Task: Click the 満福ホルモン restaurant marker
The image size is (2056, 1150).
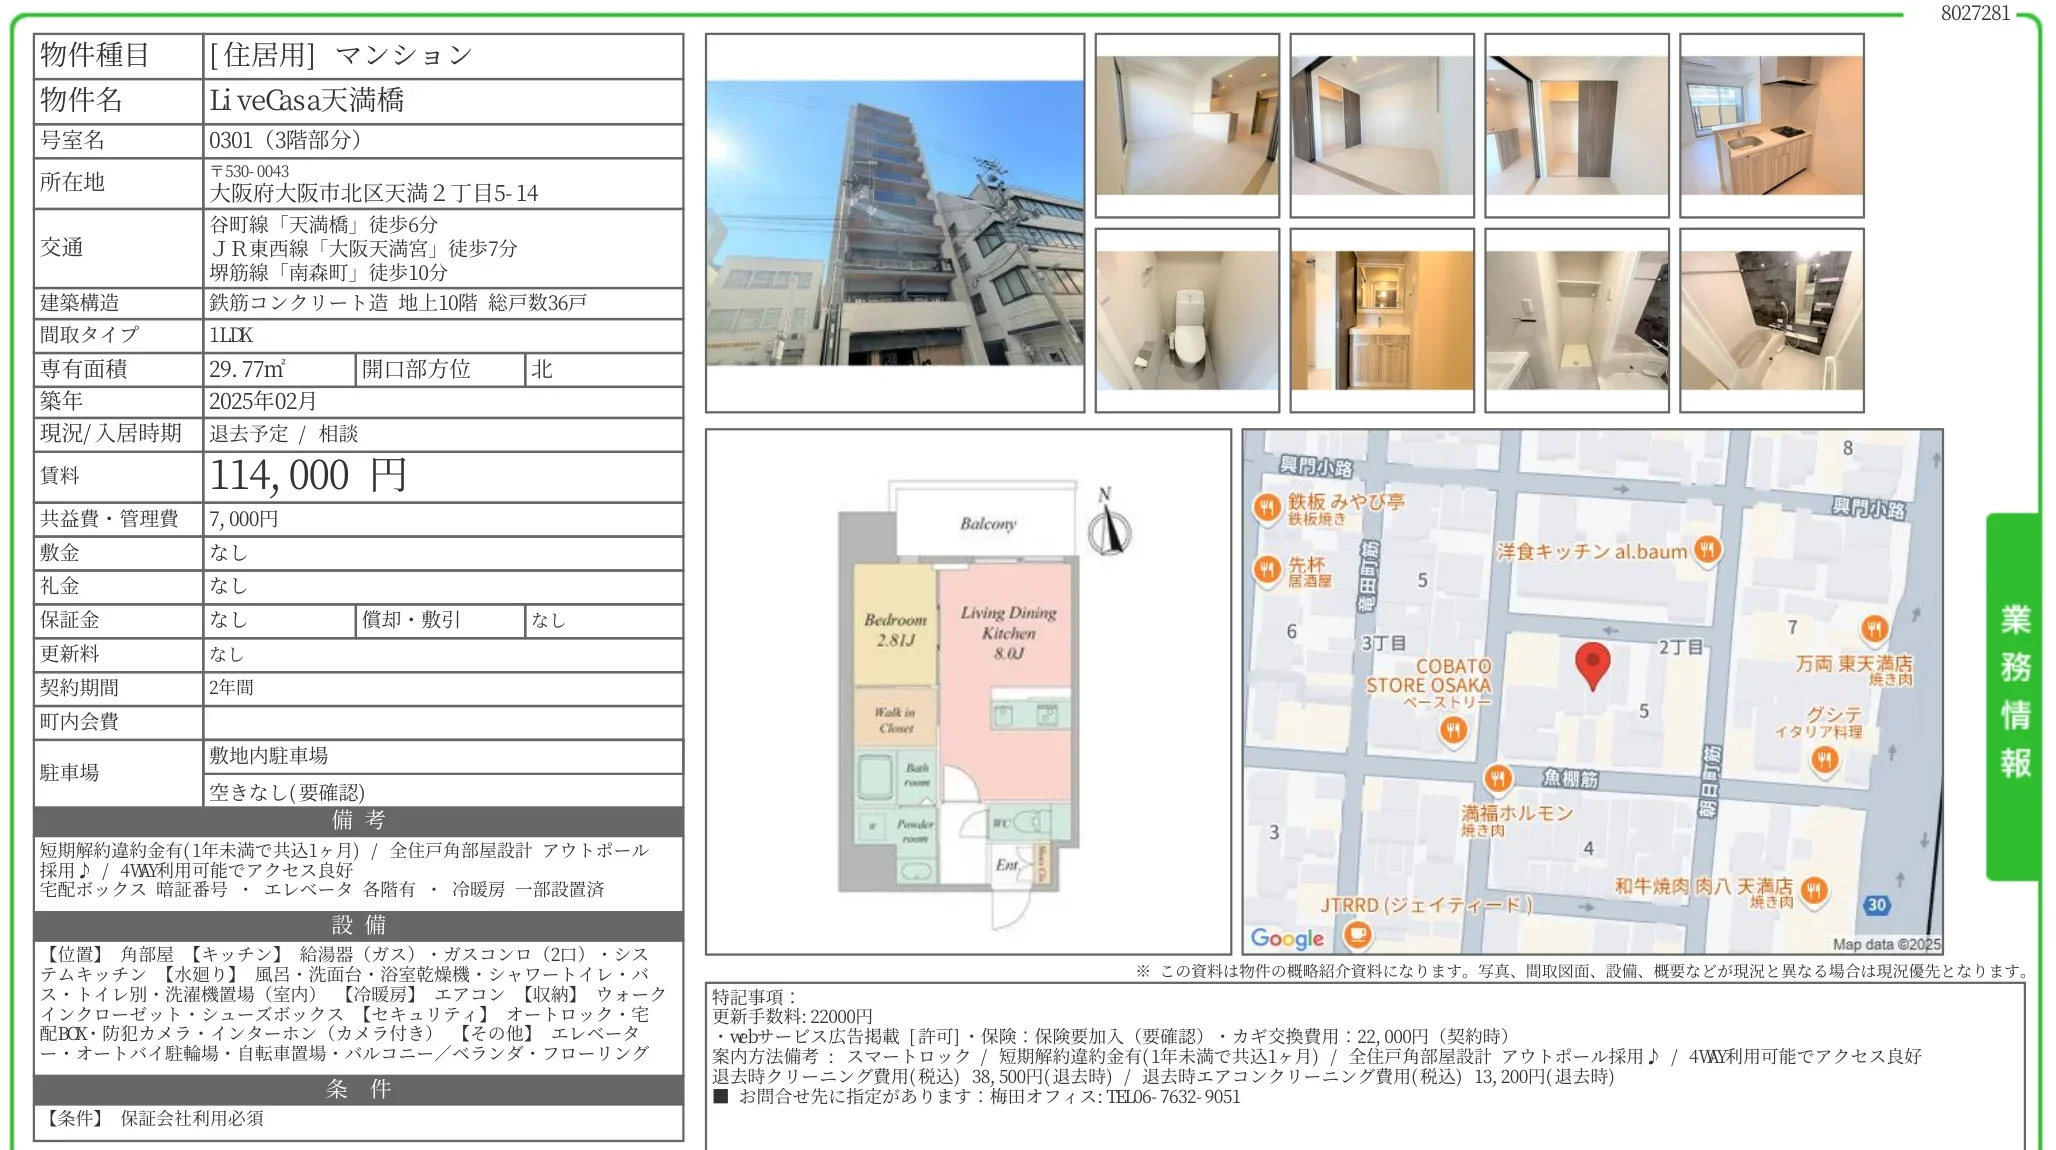Action: 1497,777
